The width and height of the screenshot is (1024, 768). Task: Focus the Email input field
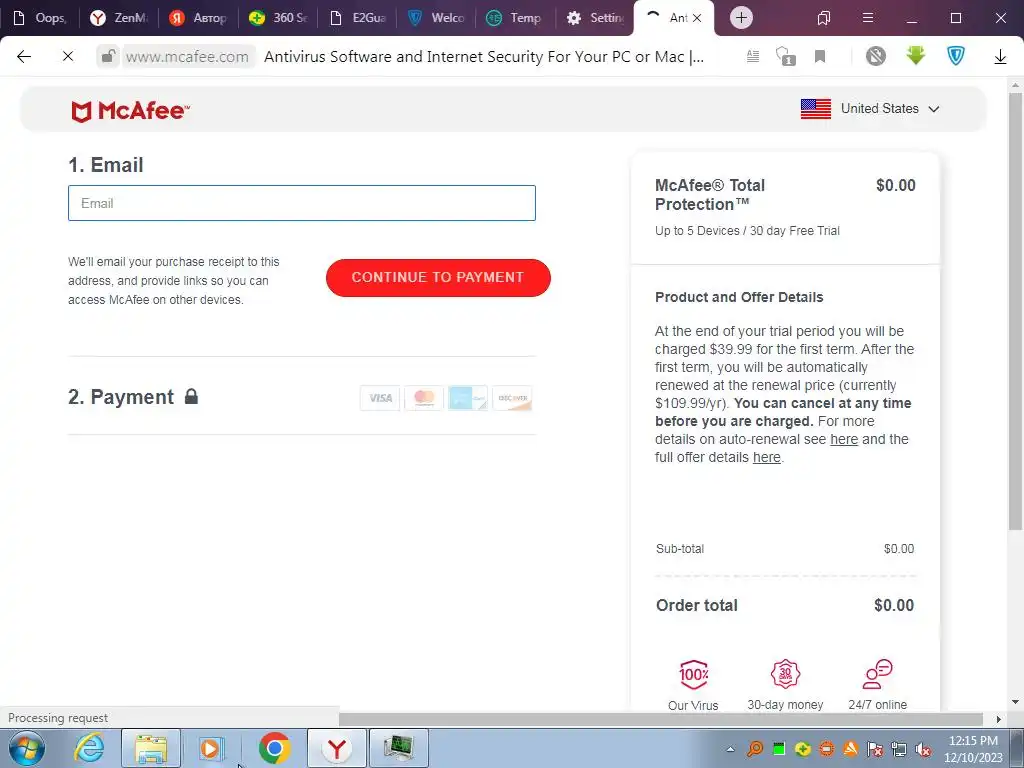pyautogui.click(x=302, y=203)
